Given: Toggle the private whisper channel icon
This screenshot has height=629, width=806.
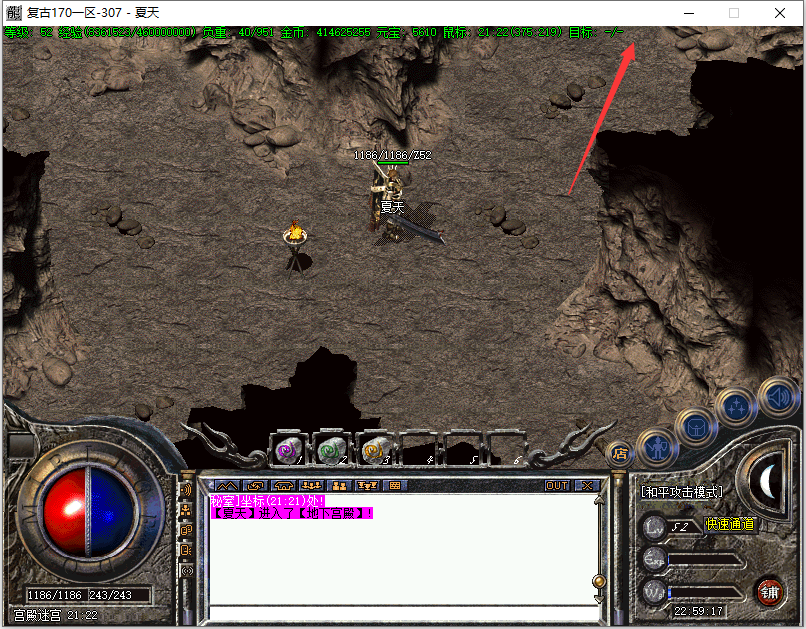Looking at the screenshot, I should [186, 550].
